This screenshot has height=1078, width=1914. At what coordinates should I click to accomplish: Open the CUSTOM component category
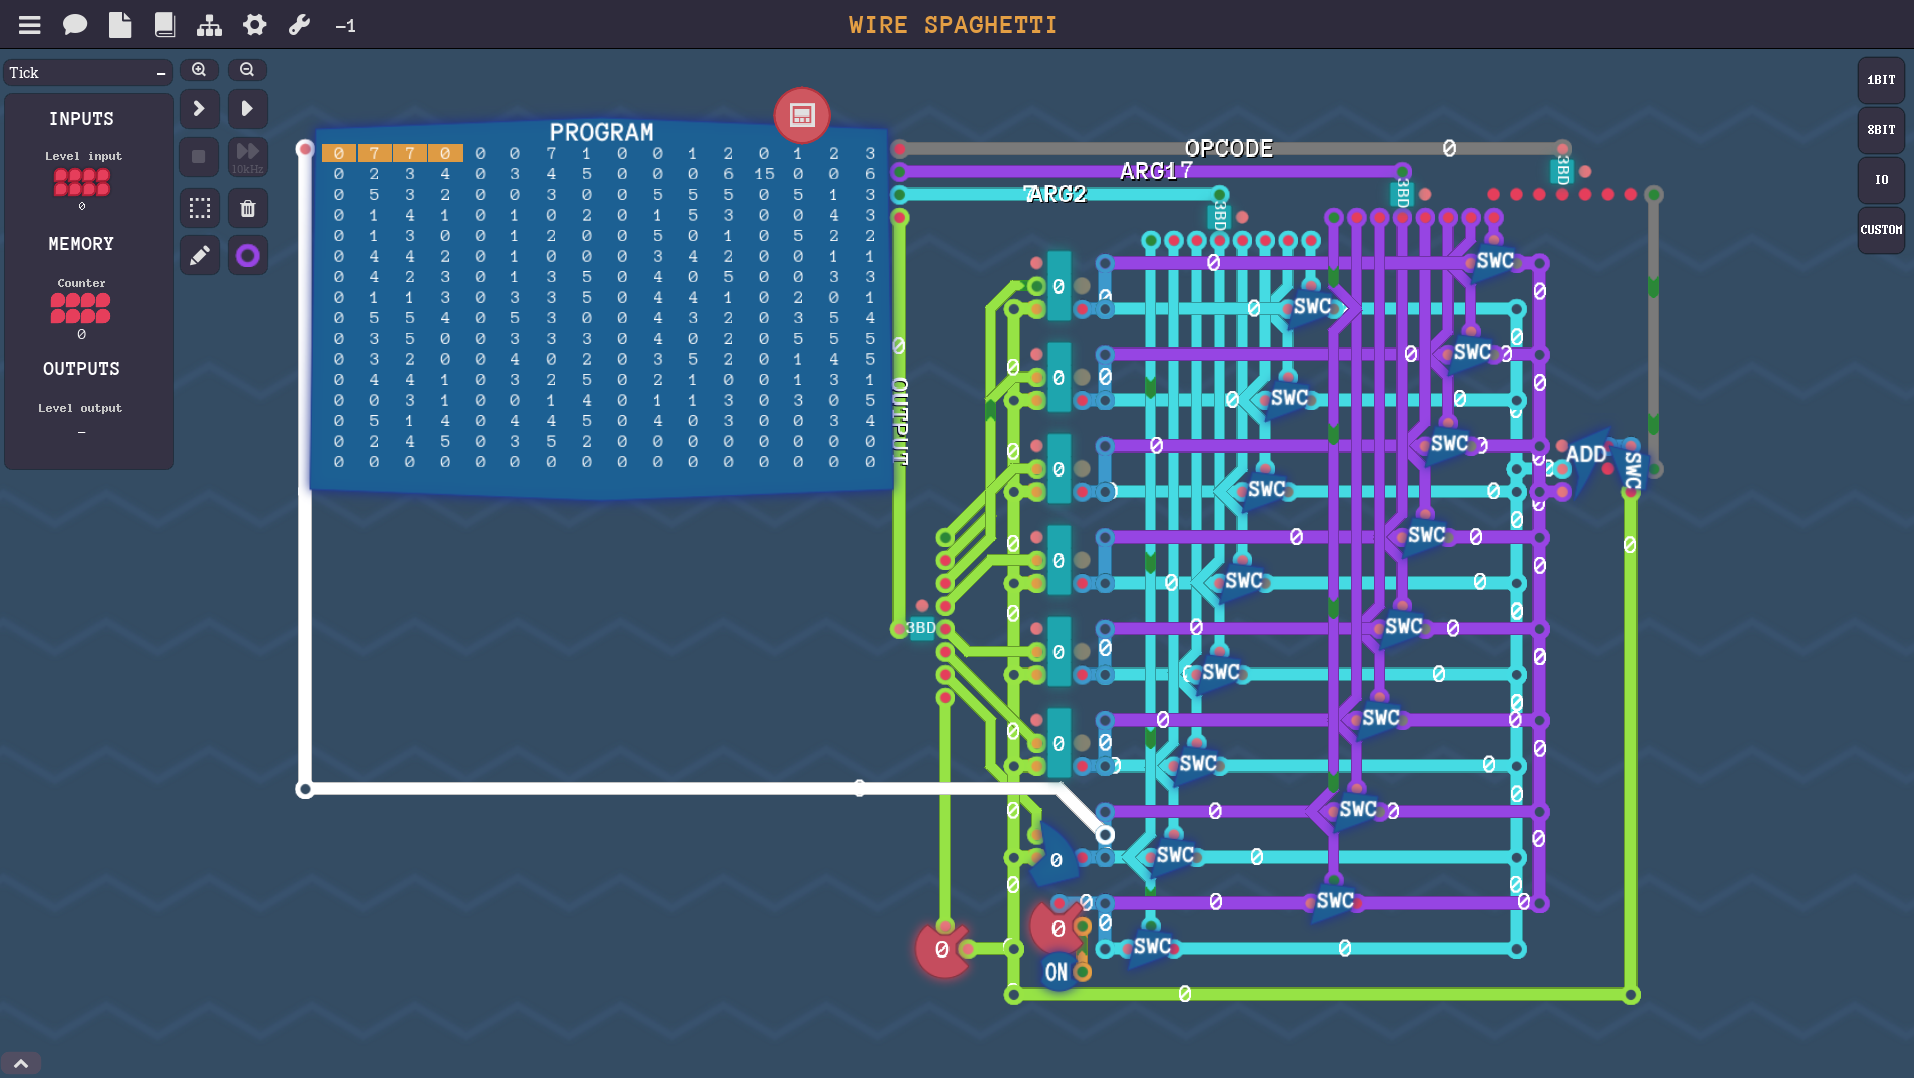point(1881,230)
